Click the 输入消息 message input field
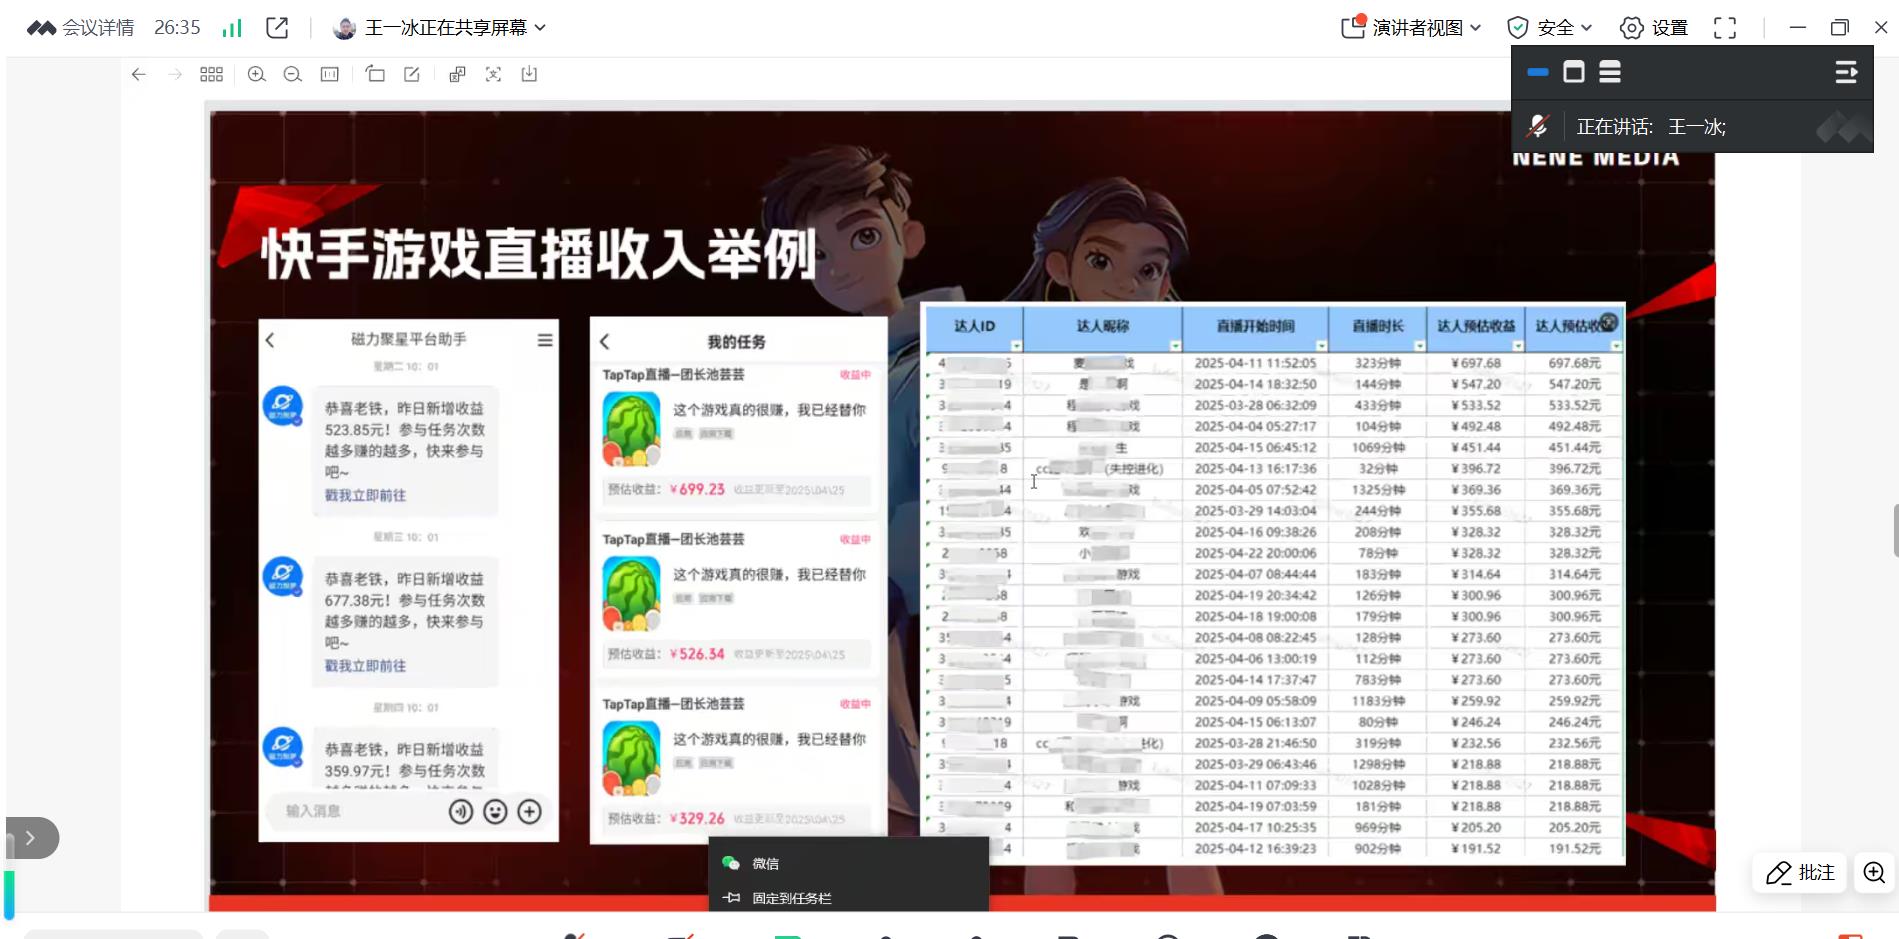Image resolution: width=1899 pixels, height=939 pixels. click(x=355, y=811)
